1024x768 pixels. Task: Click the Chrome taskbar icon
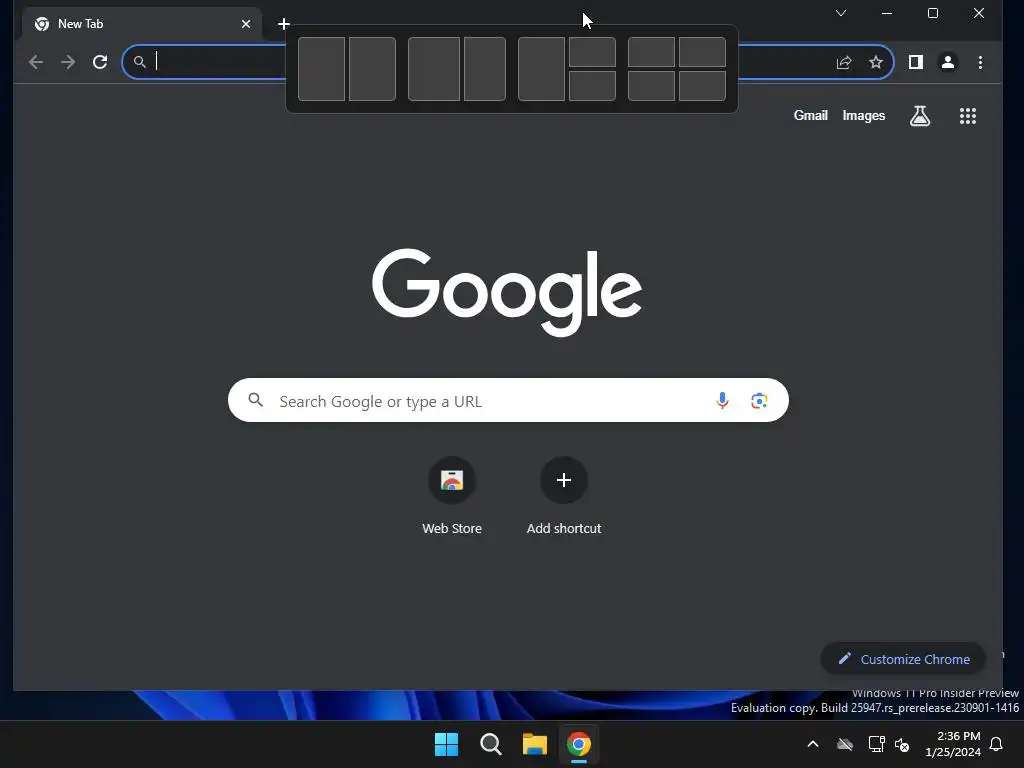pos(579,744)
